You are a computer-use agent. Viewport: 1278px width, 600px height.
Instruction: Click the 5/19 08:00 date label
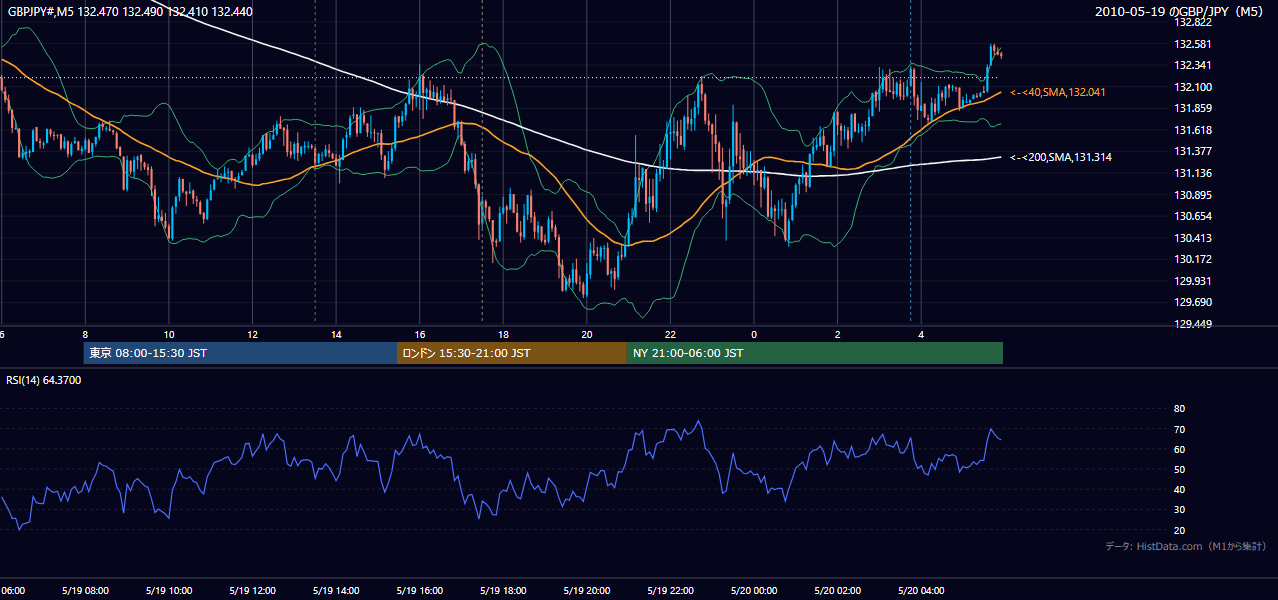click(84, 591)
